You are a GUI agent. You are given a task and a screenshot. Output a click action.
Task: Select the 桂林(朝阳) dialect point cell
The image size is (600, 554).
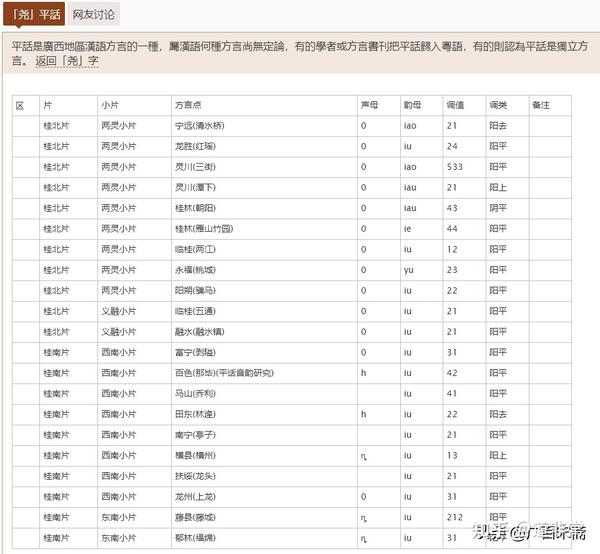pos(264,209)
